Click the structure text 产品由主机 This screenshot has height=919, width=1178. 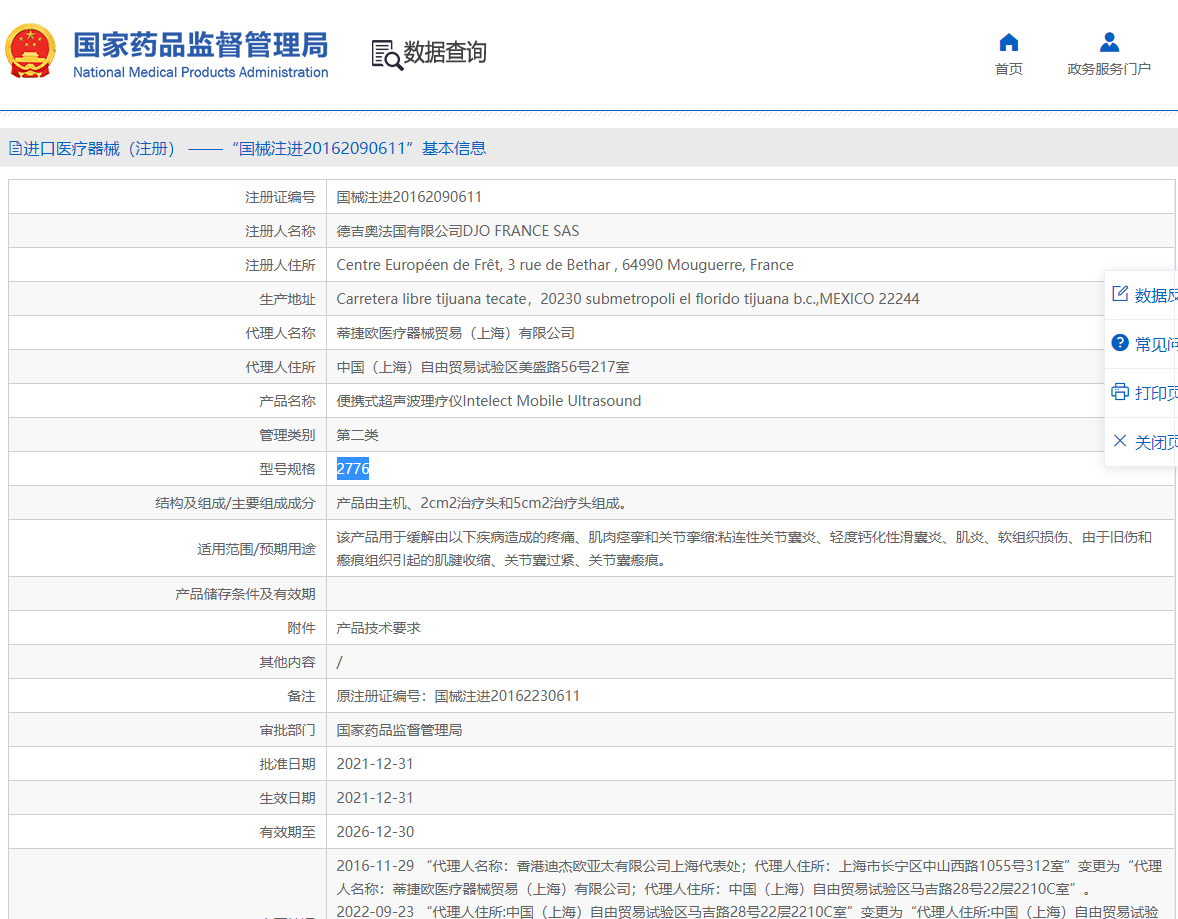(x=483, y=503)
